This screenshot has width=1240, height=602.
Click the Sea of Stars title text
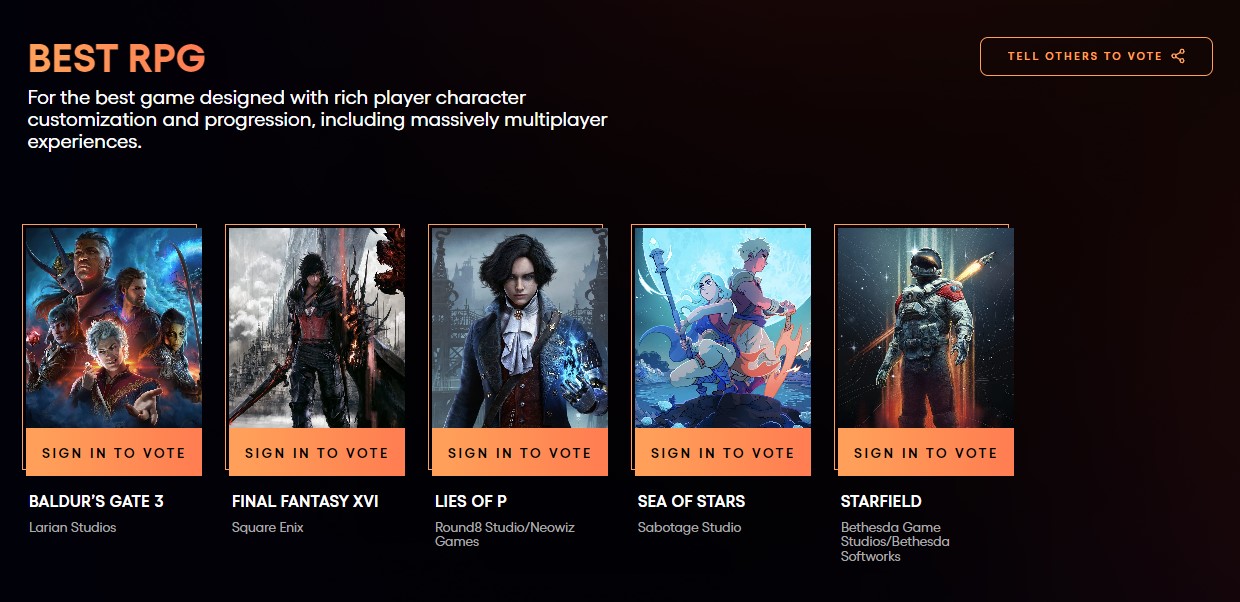[691, 501]
